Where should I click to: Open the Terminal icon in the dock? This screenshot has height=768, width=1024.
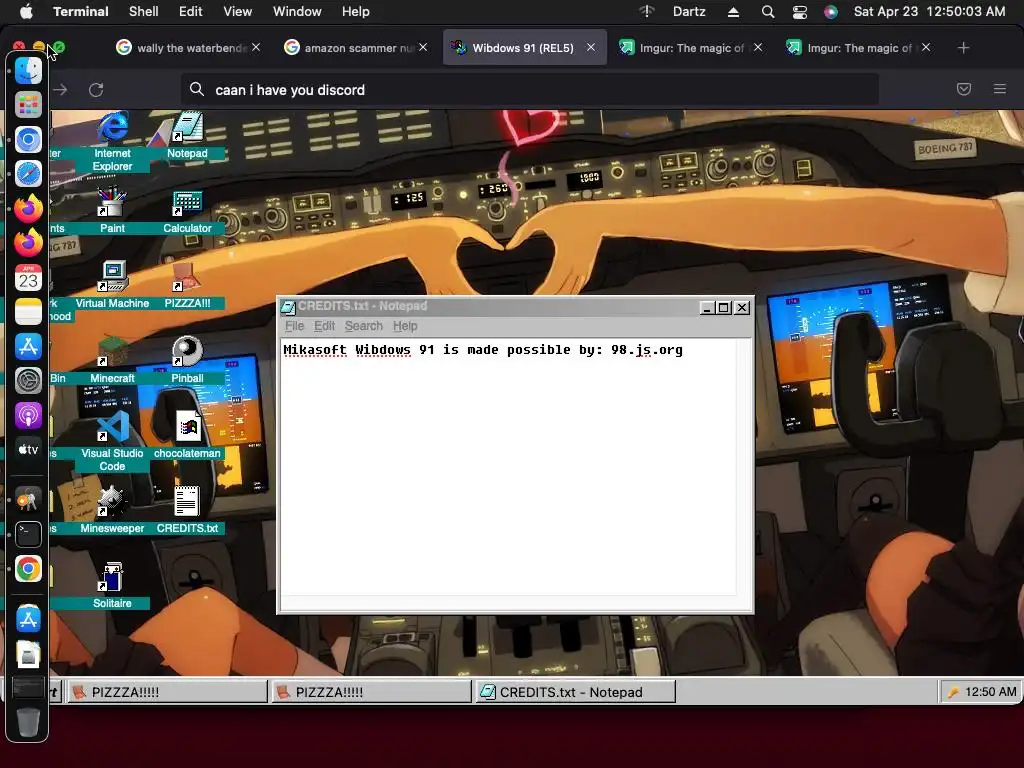(x=28, y=534)
